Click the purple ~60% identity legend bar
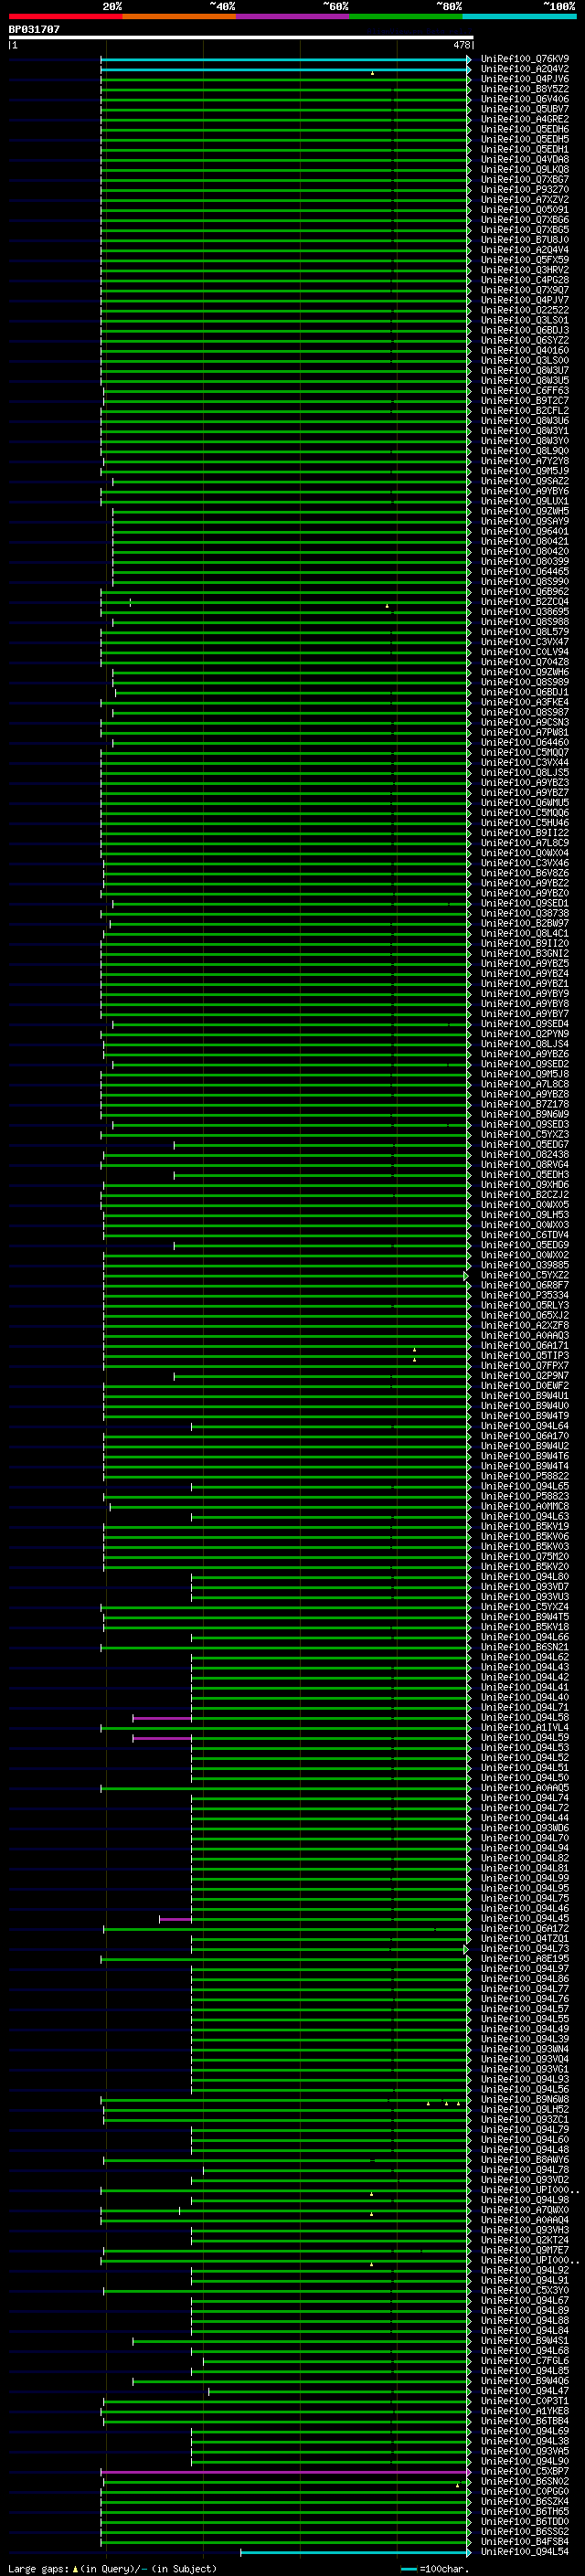Viewport: 585px width, 2576px height. [x=292, y=16]
